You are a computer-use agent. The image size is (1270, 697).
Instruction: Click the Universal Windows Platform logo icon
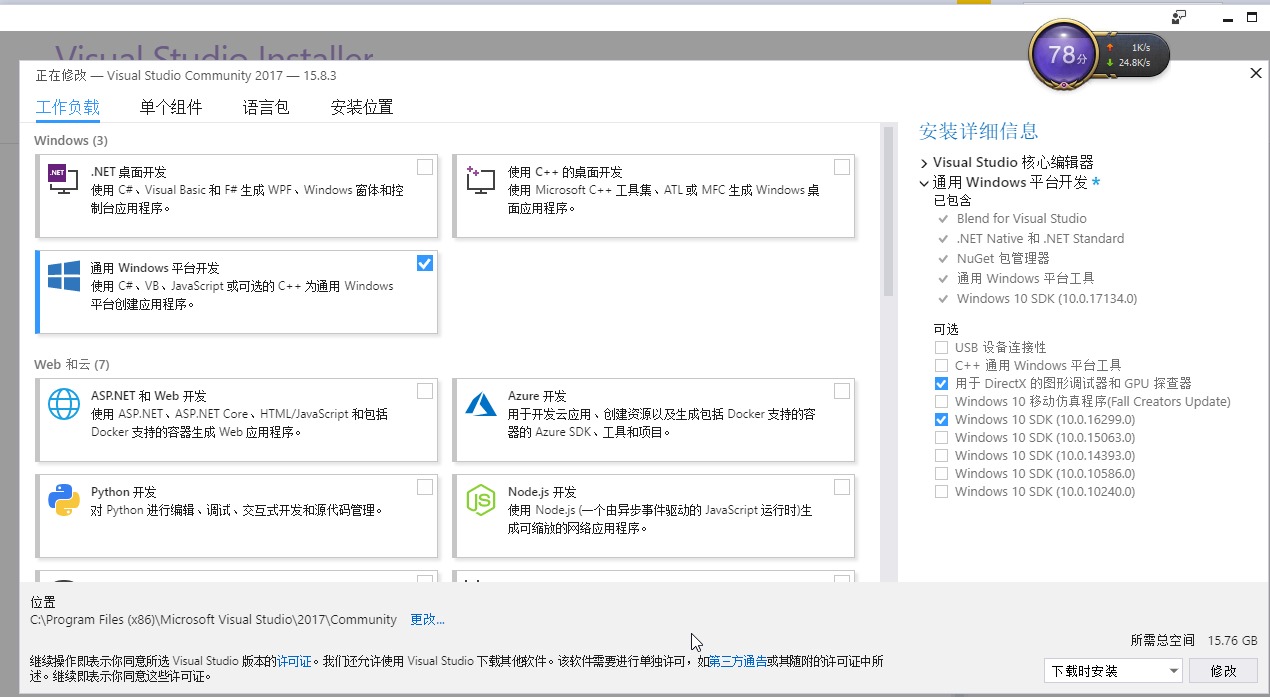tap(64, 276)
